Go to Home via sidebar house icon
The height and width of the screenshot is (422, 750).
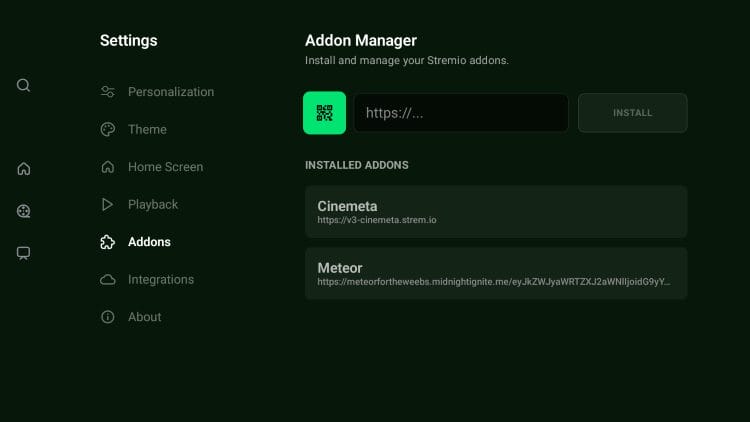click(23, 168)
